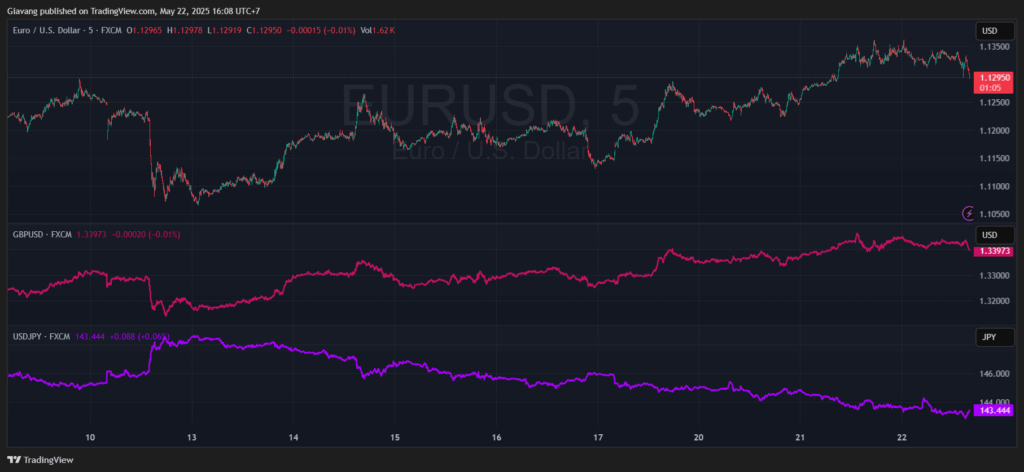Click the USDJPY · FXCM legend label

(40, 337)
